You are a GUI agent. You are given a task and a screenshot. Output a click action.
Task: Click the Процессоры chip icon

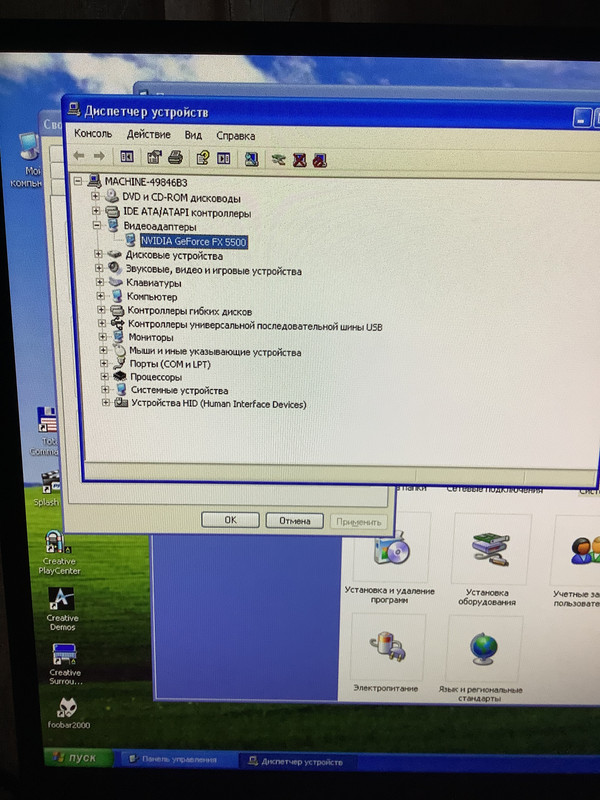(x=120, y=377)
